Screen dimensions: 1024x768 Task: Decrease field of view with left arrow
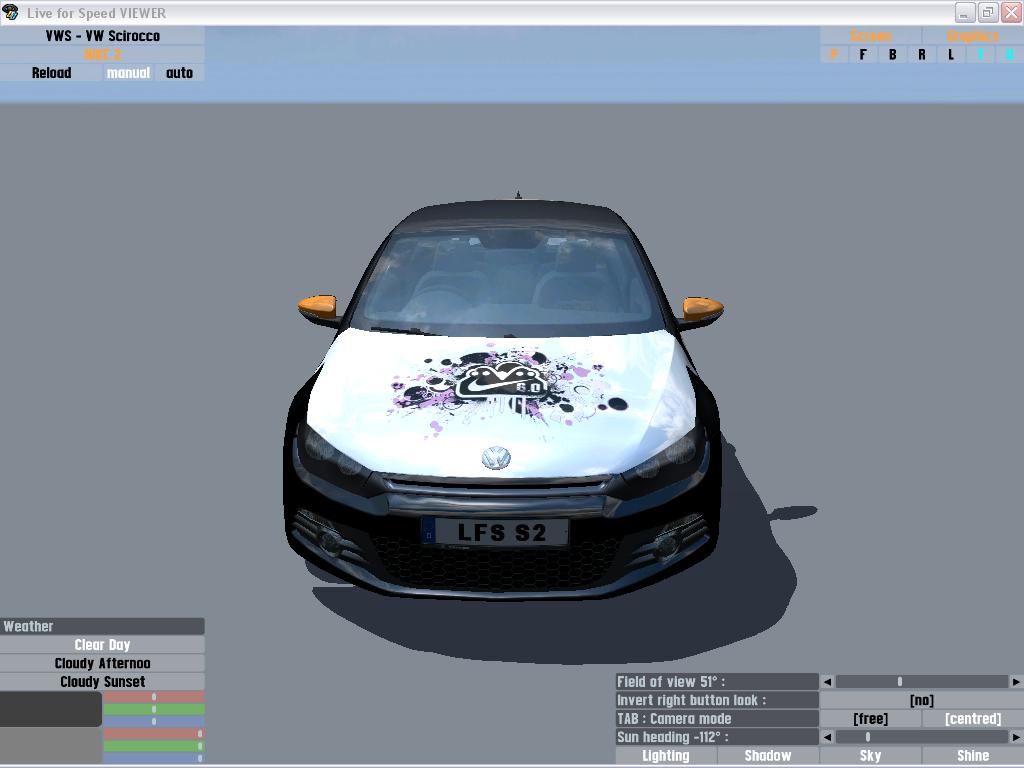click(x=827, y=682)
